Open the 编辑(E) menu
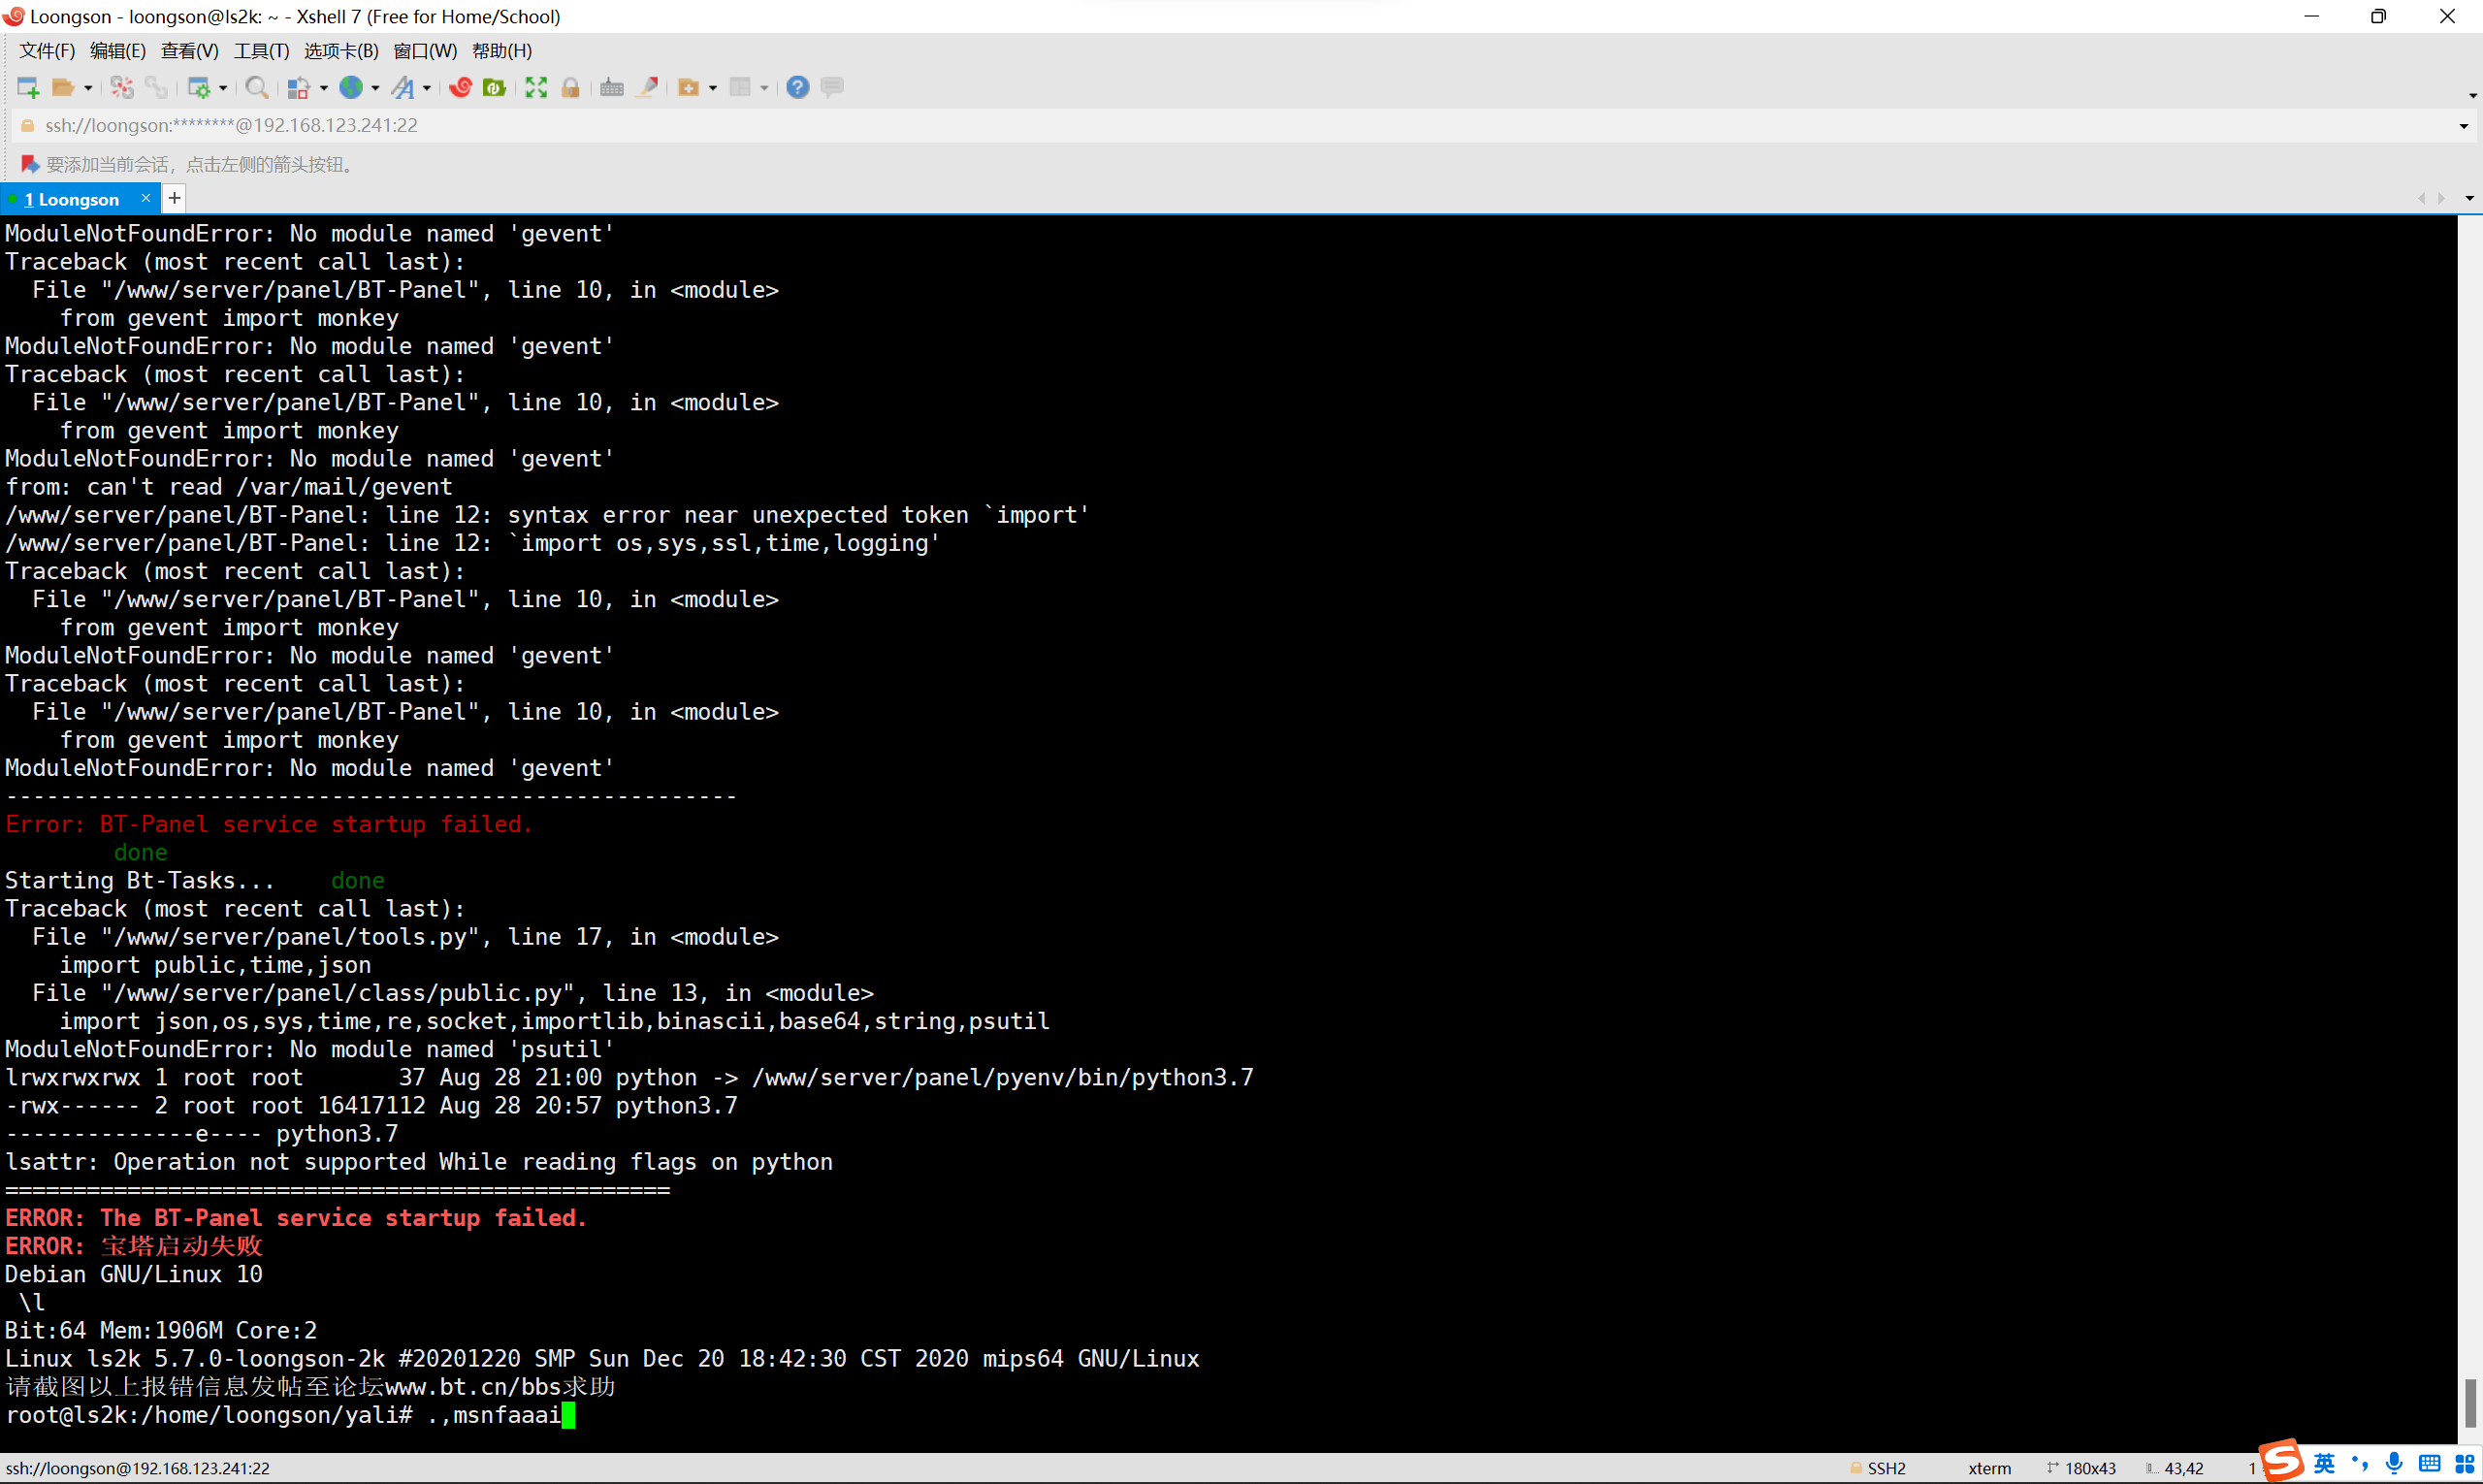The width and height of the screenshot is (2483, 1484). point(118,51)
